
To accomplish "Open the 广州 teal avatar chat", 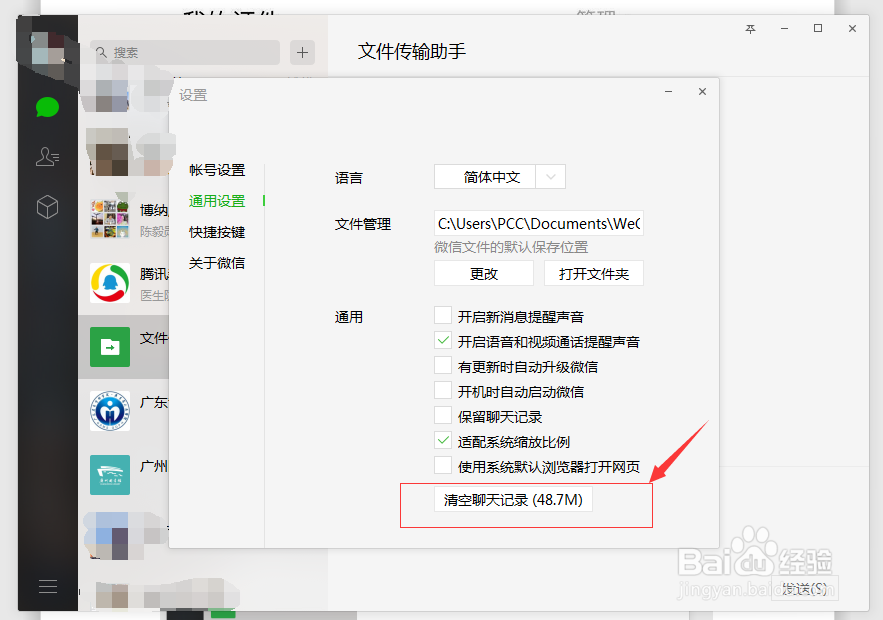I will click(110, 475).
